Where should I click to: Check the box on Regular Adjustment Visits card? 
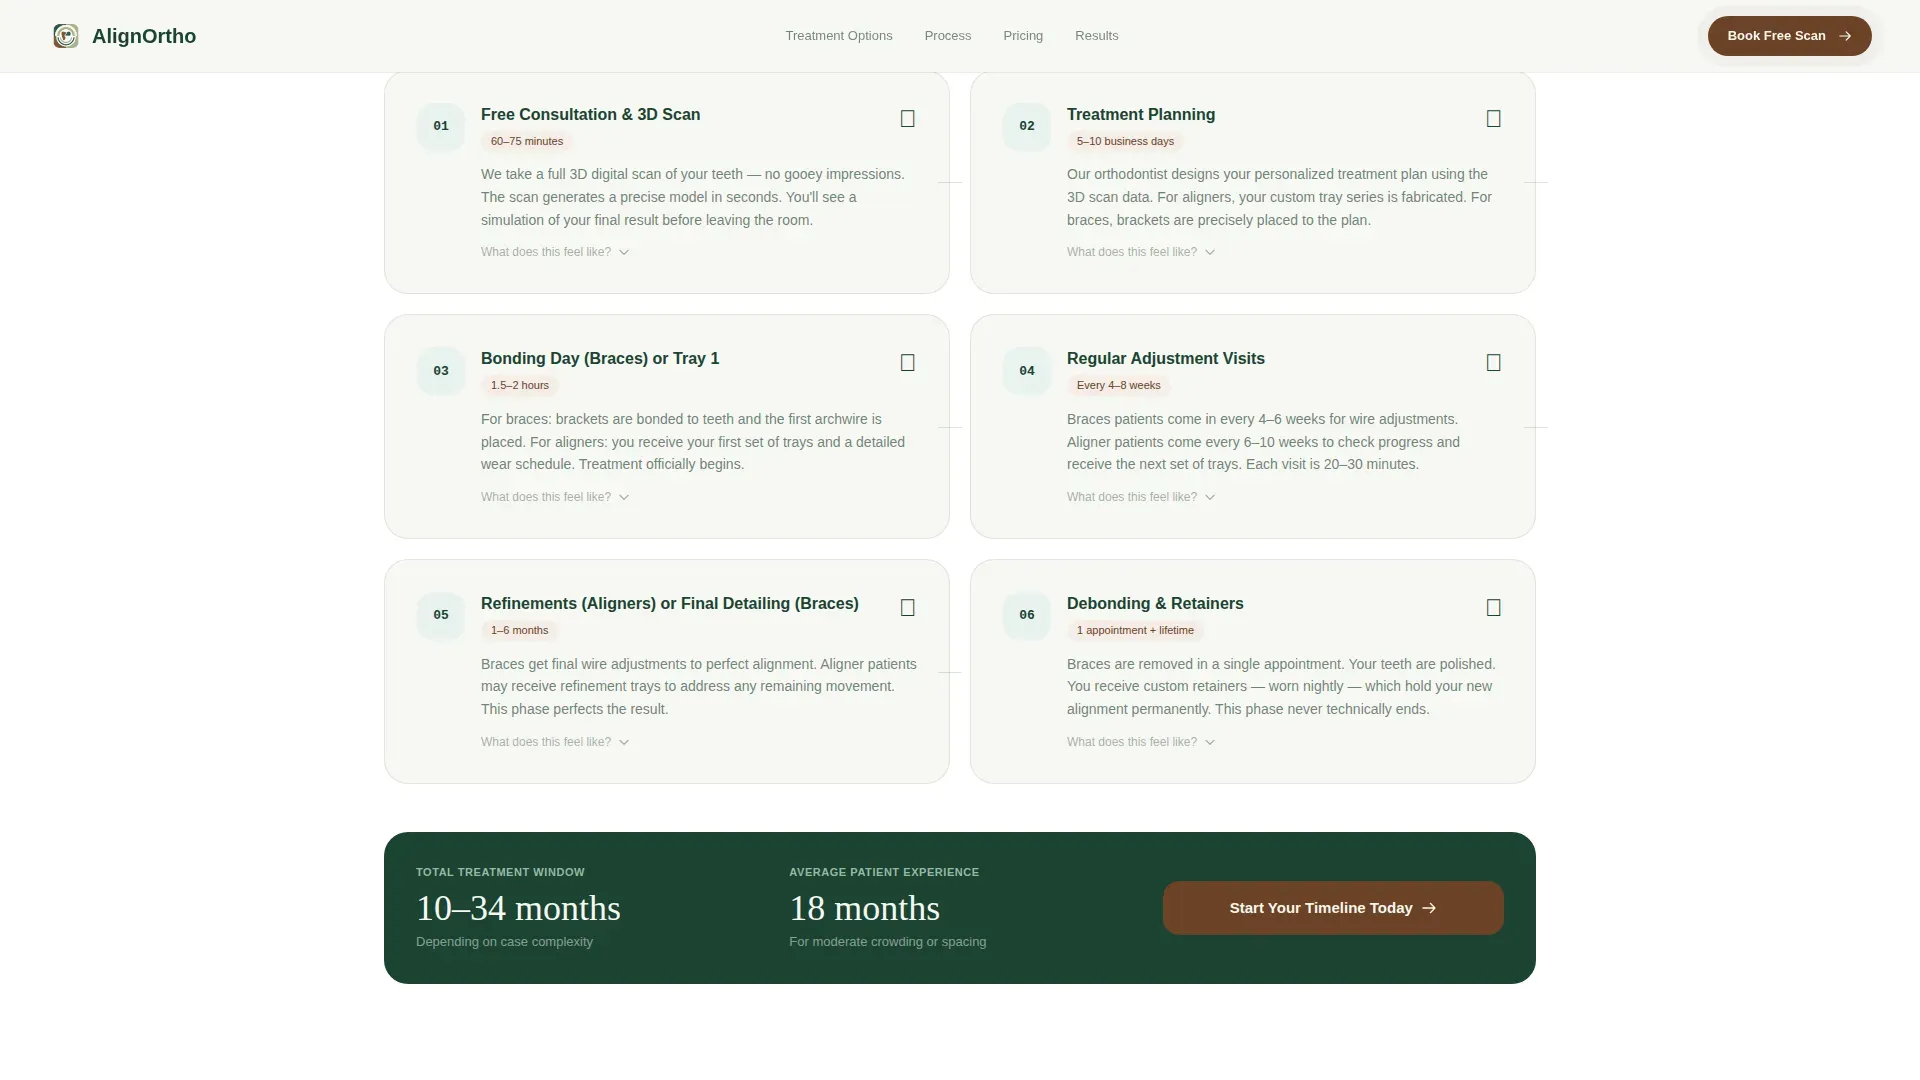[1494, 363]
